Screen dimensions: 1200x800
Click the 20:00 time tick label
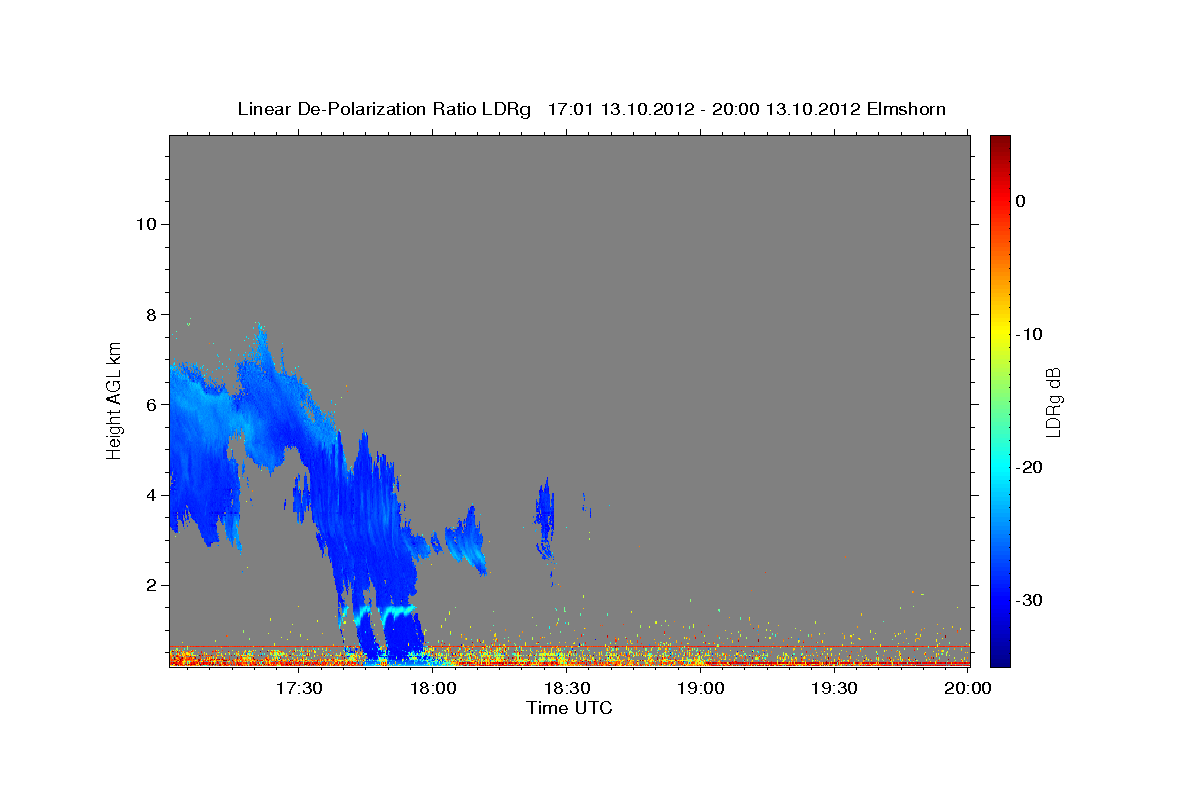tap(968, 688)
